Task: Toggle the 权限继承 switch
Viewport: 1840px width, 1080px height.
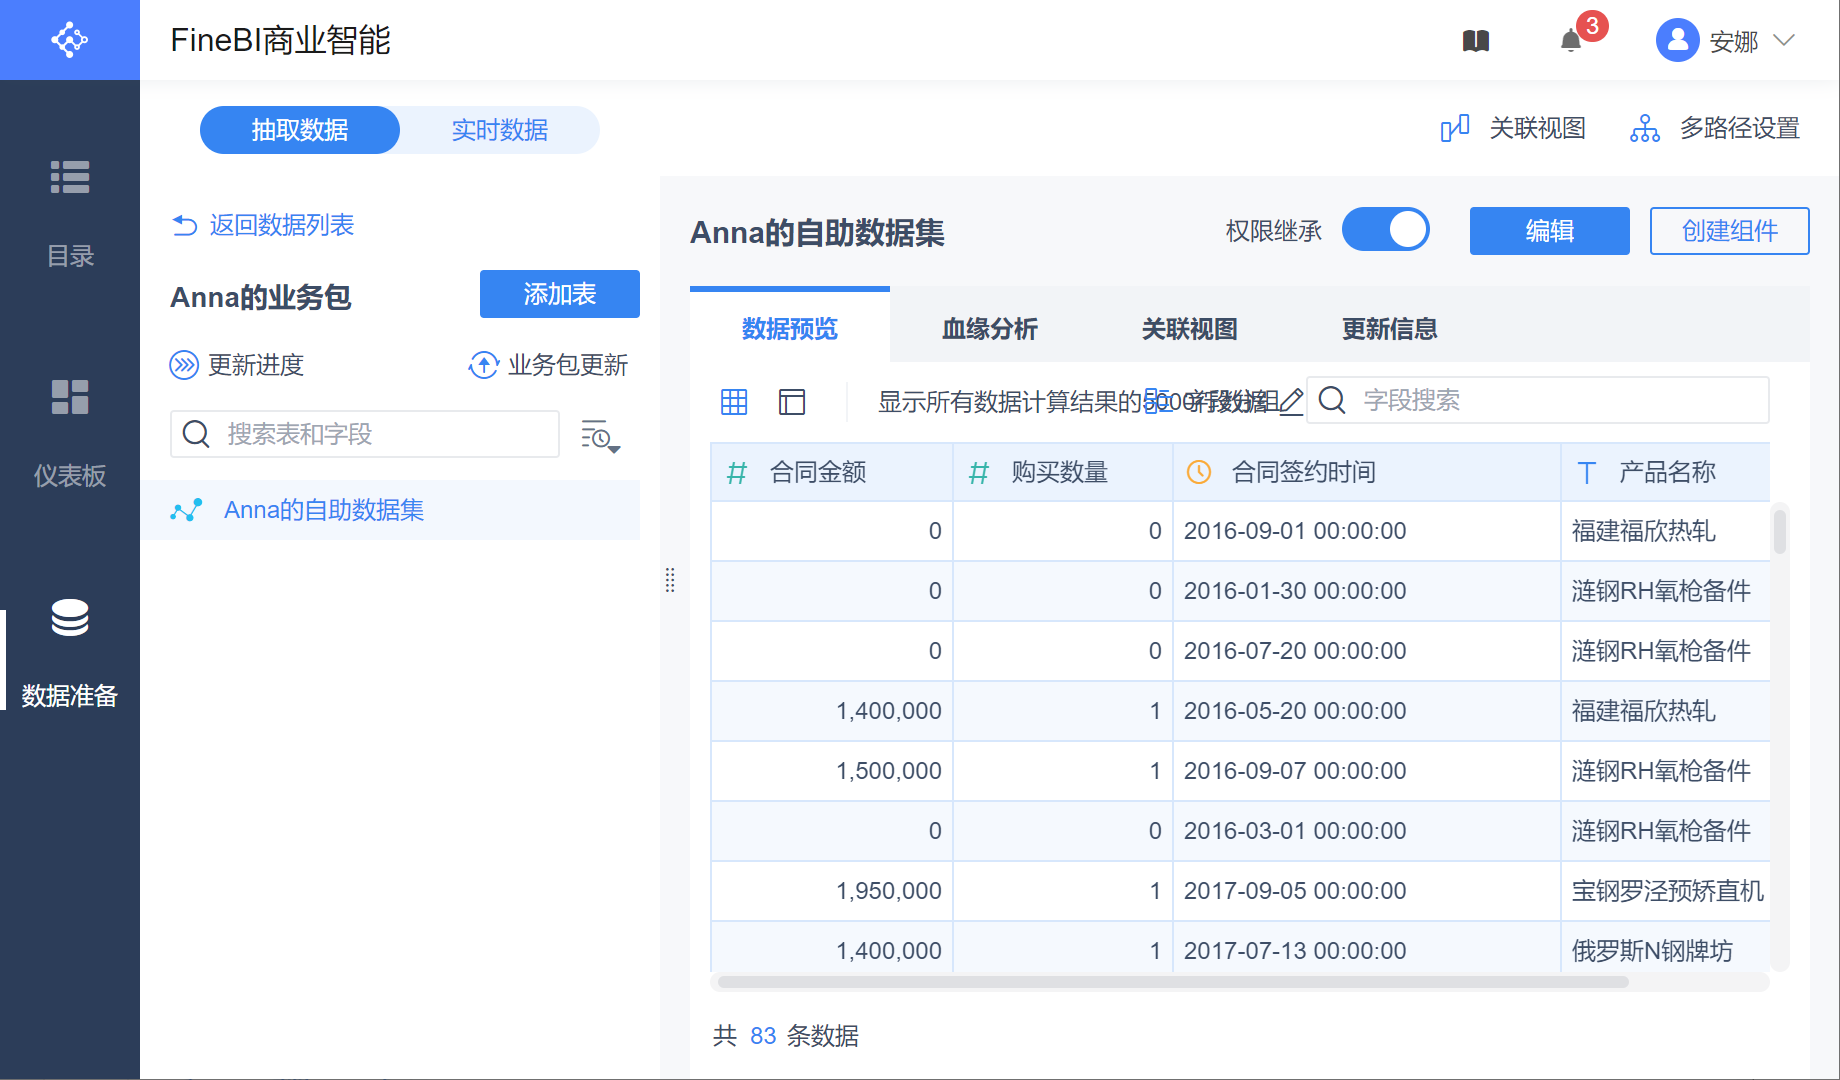Action: click(1385, 230)
